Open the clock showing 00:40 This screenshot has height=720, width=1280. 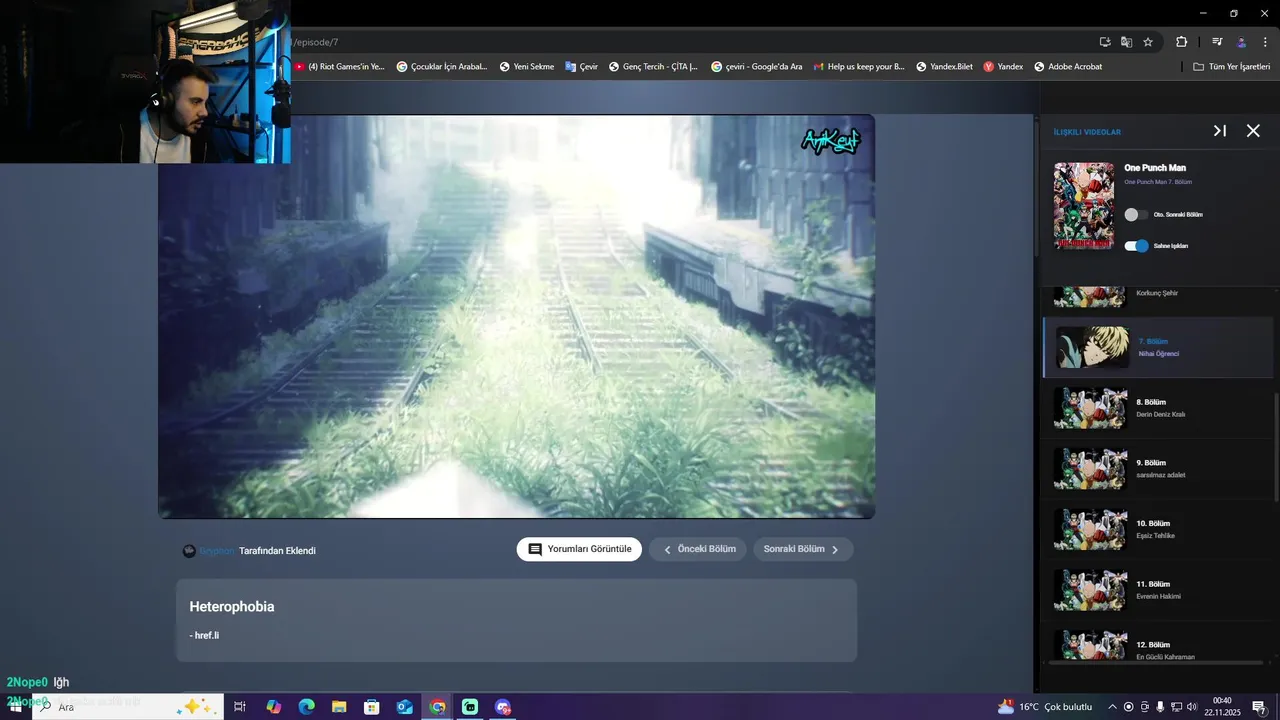pyautogui.click(x=1222, y=707)
